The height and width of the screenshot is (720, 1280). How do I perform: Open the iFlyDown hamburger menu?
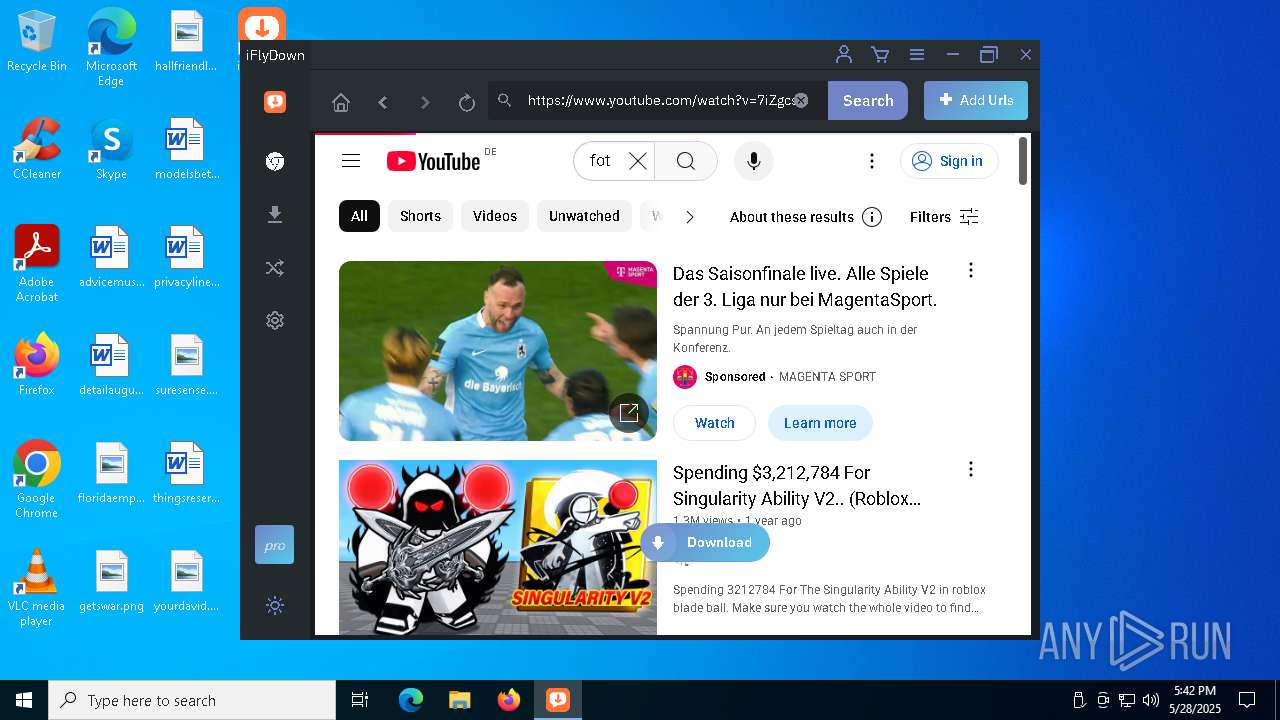[x=916, y=55]
